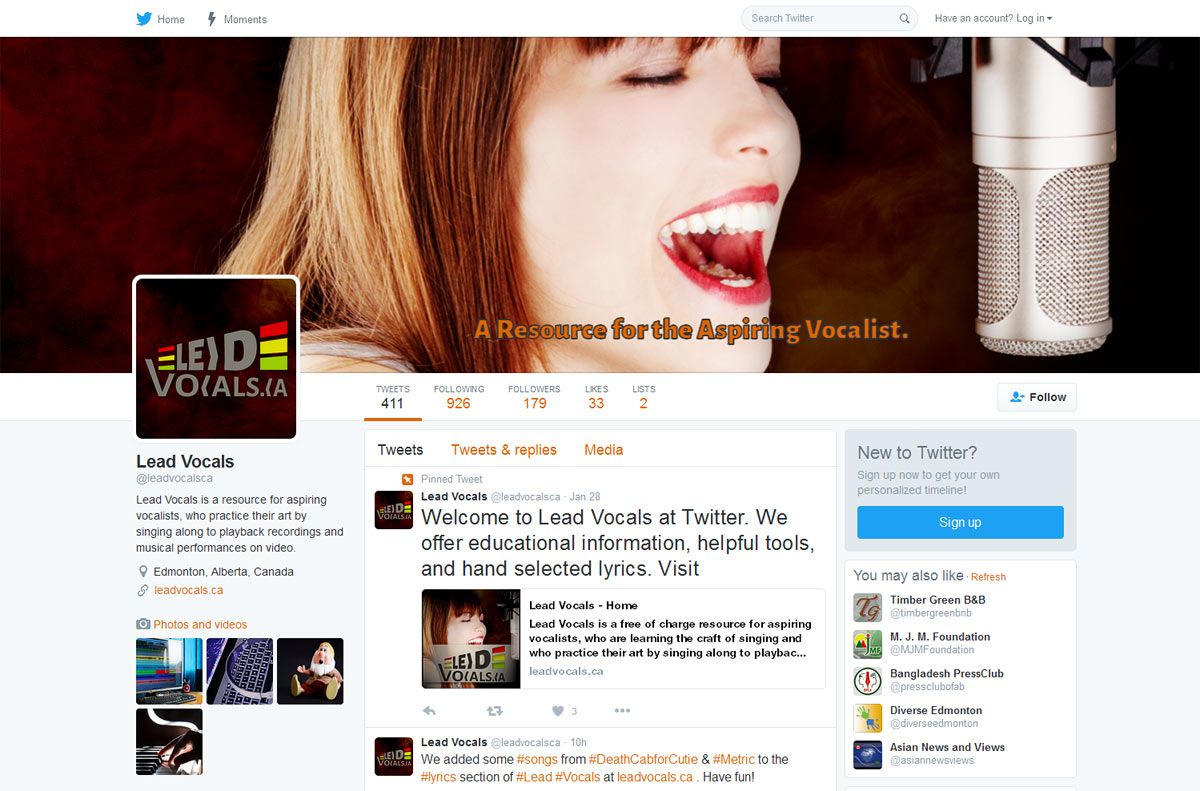Open leadvocals.ca link in second tweet
Image resolution: width=1200 pixels, height=791 pixels.
point(655,777)
